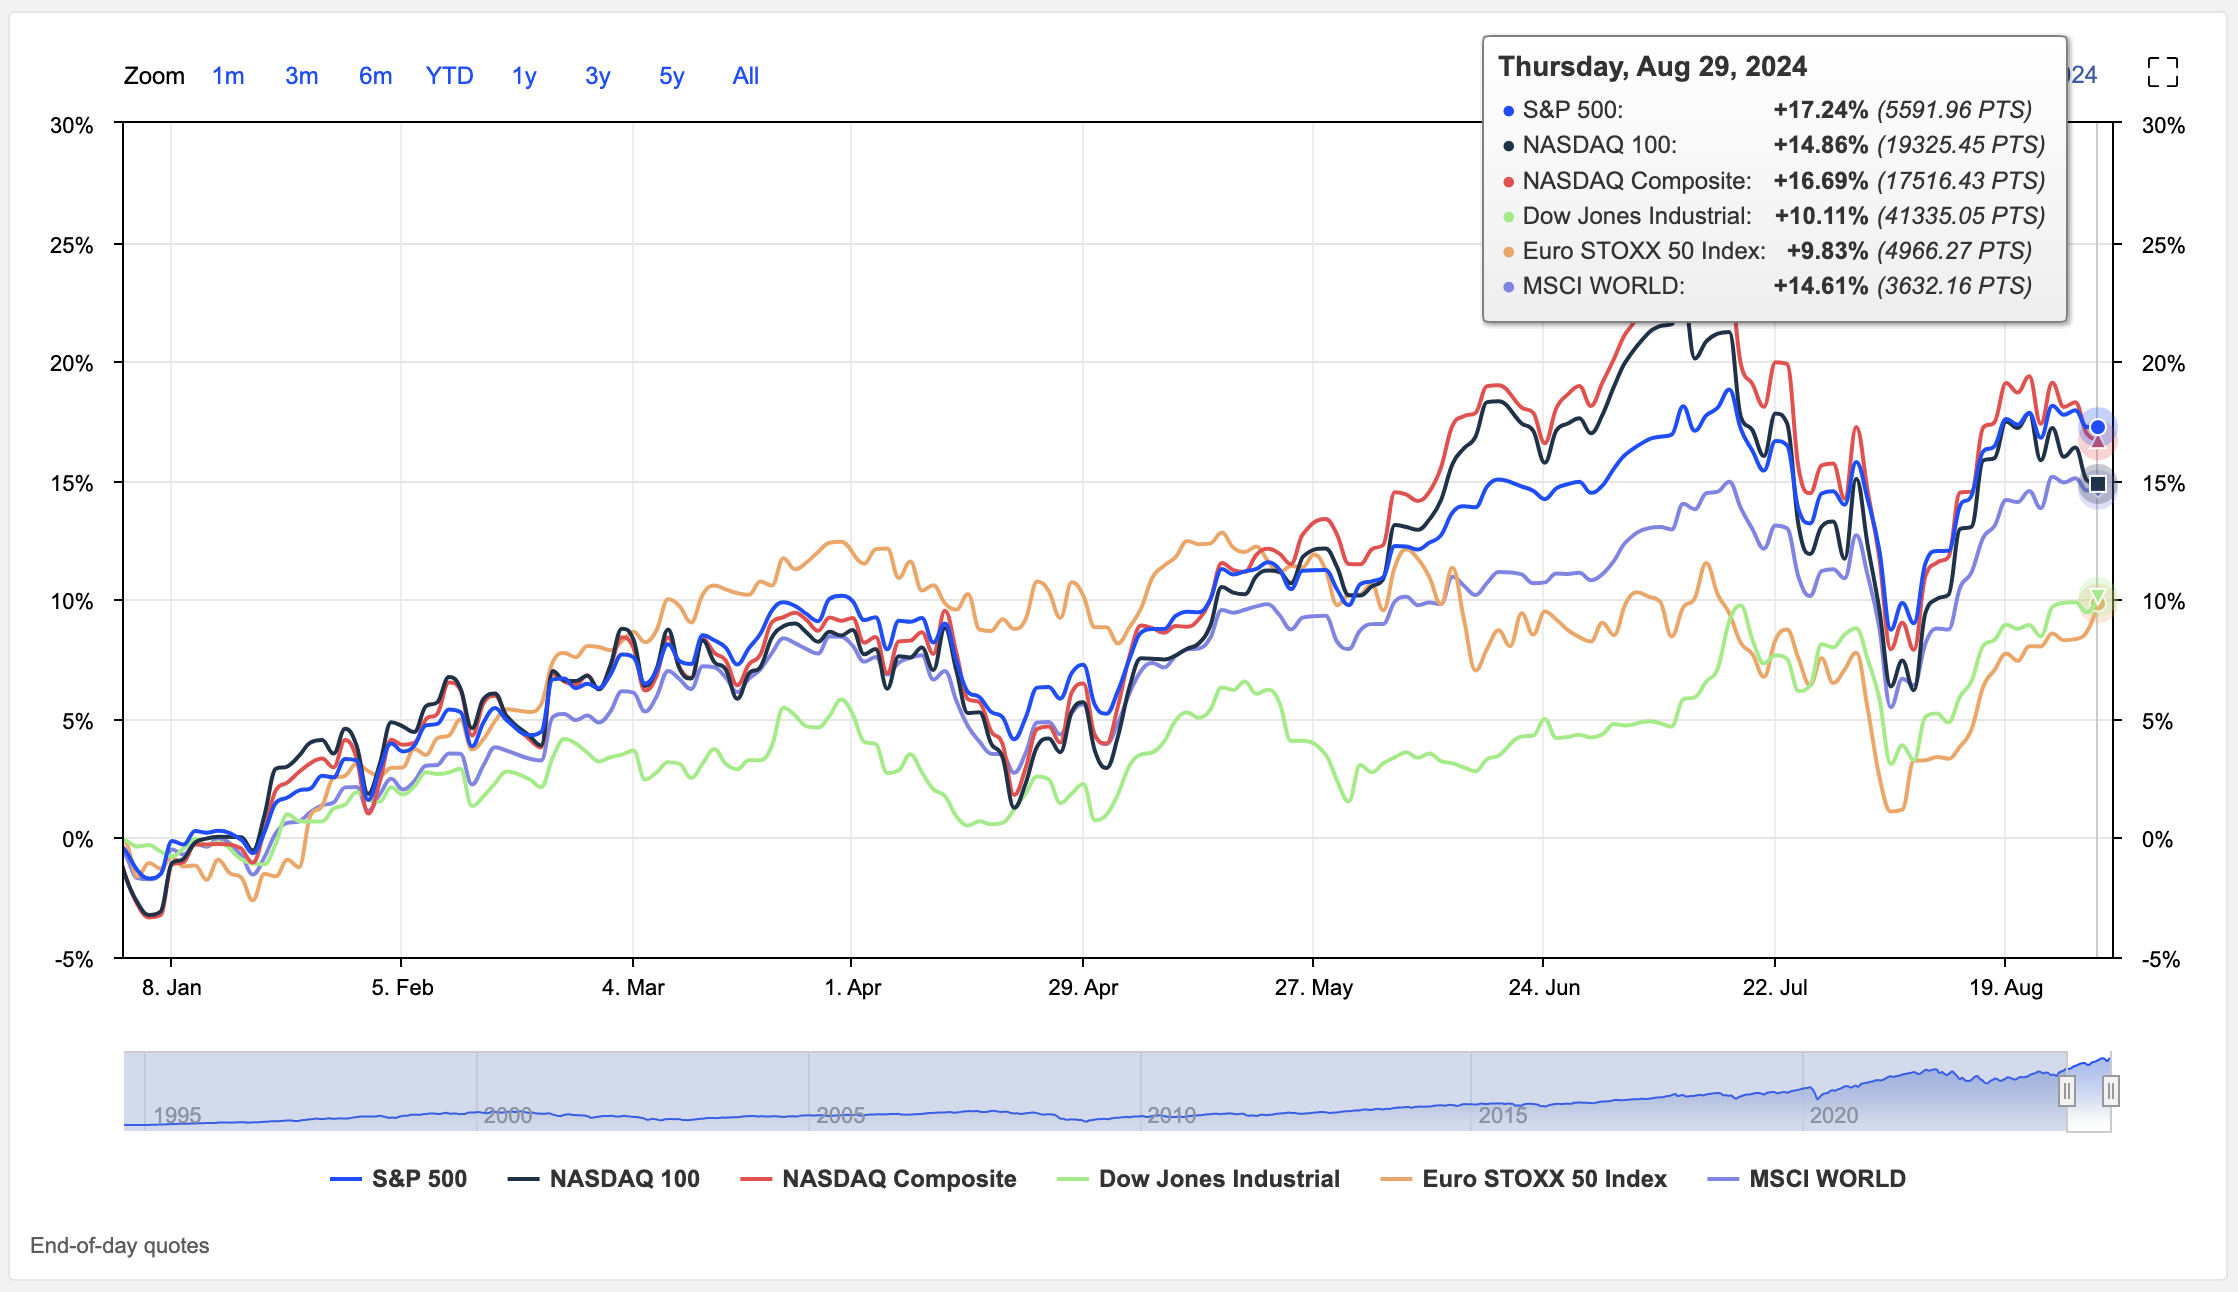Click NASDAQ Composite value +16.69% in tooltip
Viewport: 2238px width, 1292px height.
coord(1820,181)
